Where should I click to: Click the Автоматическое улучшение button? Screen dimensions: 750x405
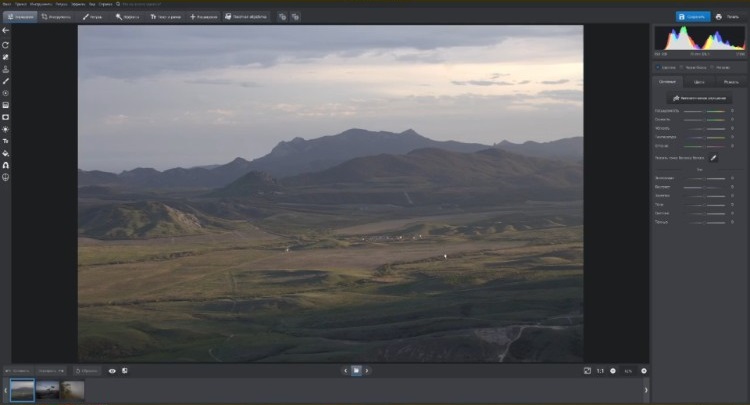[700, 98]
